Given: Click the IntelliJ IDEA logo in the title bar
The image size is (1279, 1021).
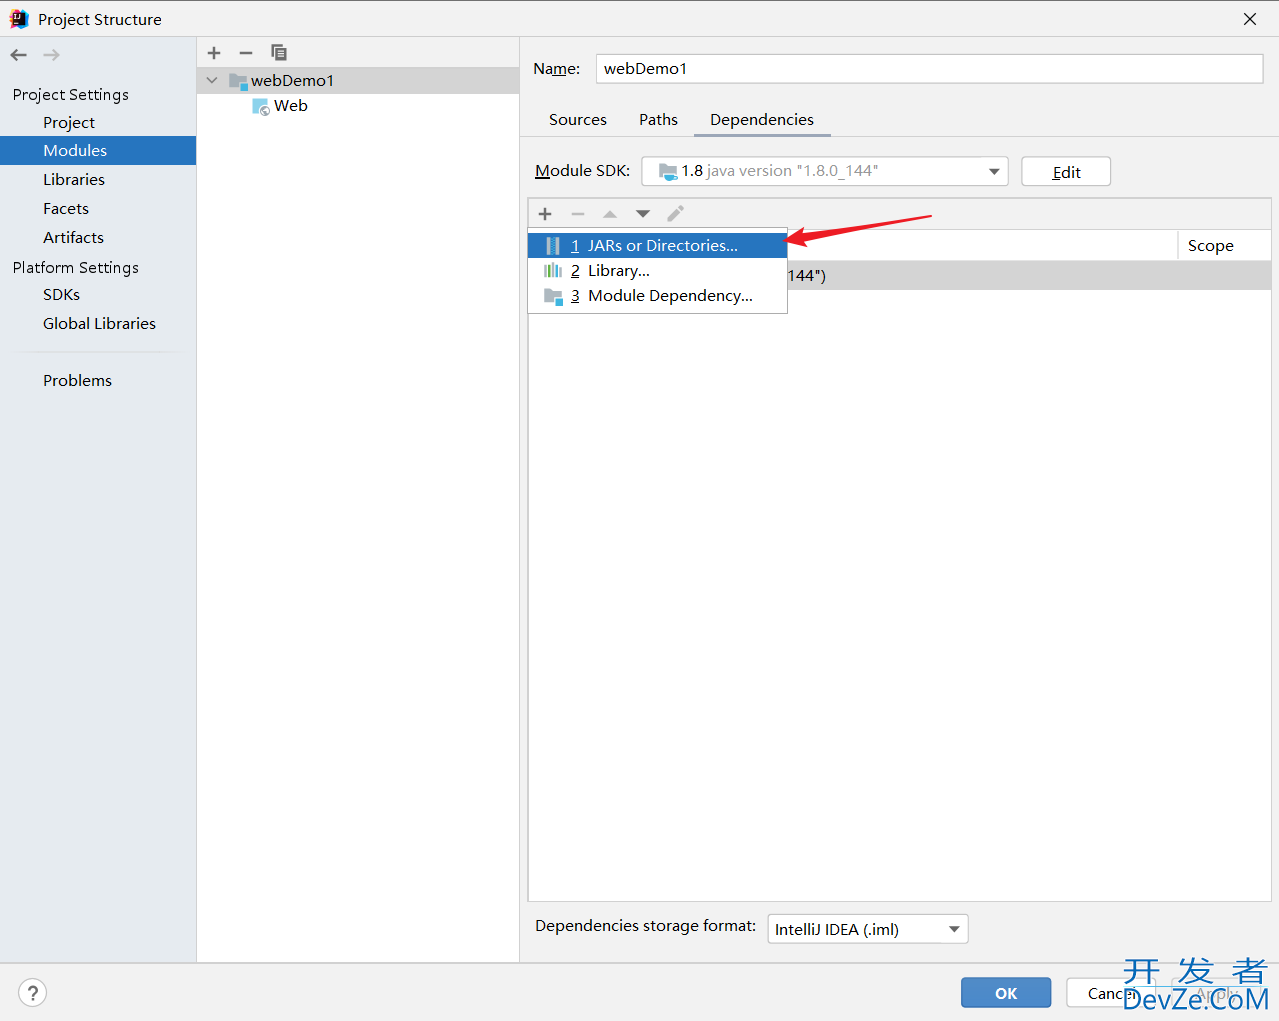Looking at the screenshot, I should [19, 19].
